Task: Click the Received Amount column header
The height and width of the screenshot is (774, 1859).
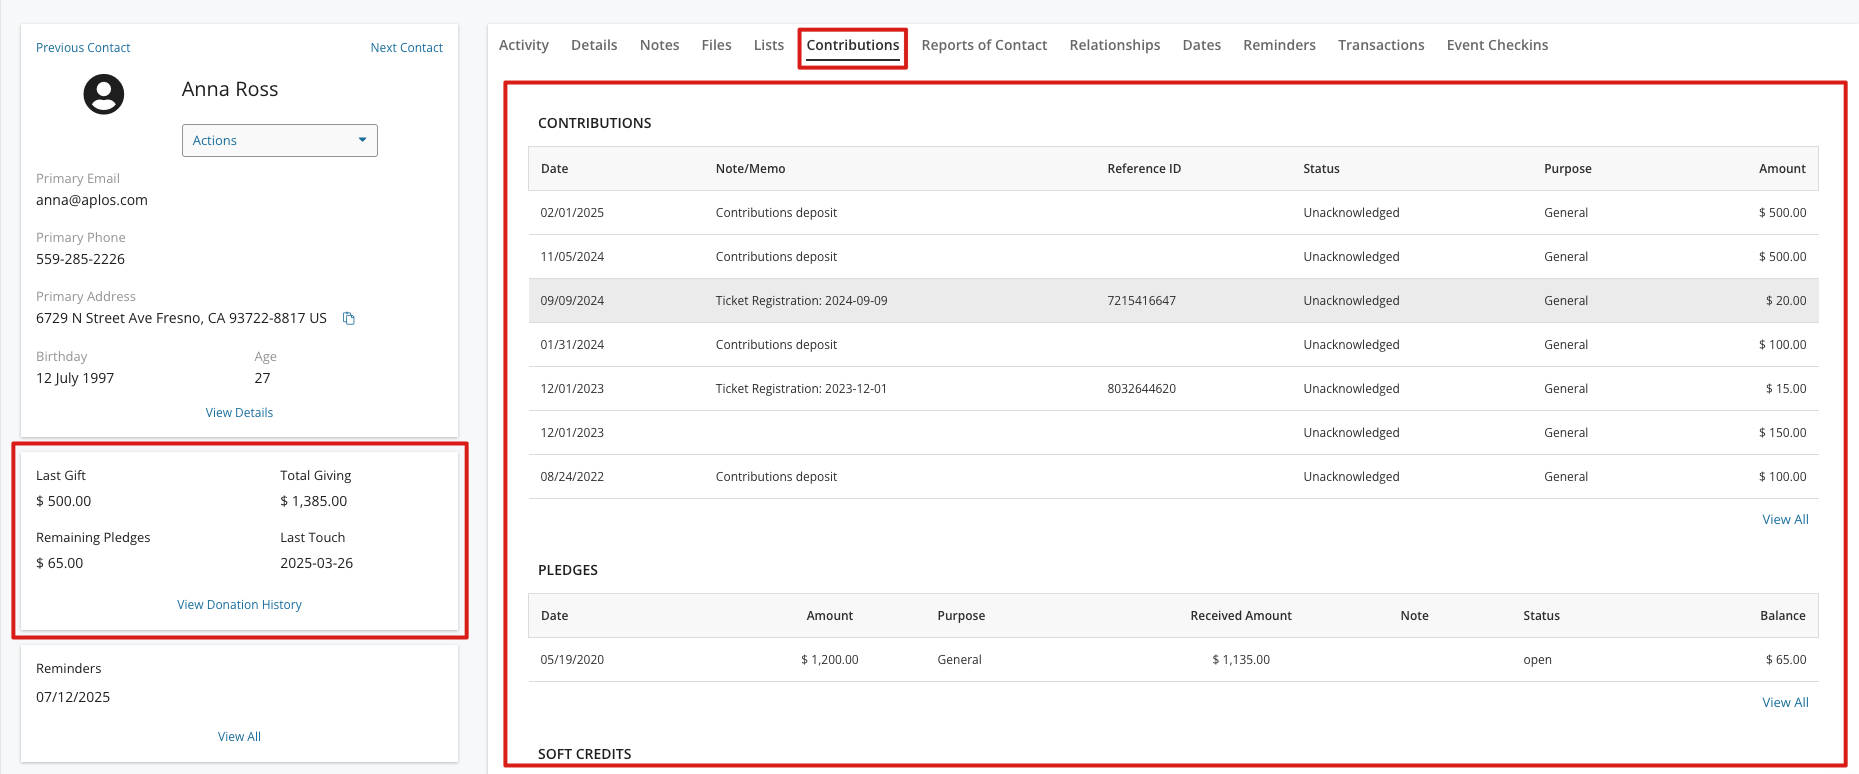Action: point(1241,616)
